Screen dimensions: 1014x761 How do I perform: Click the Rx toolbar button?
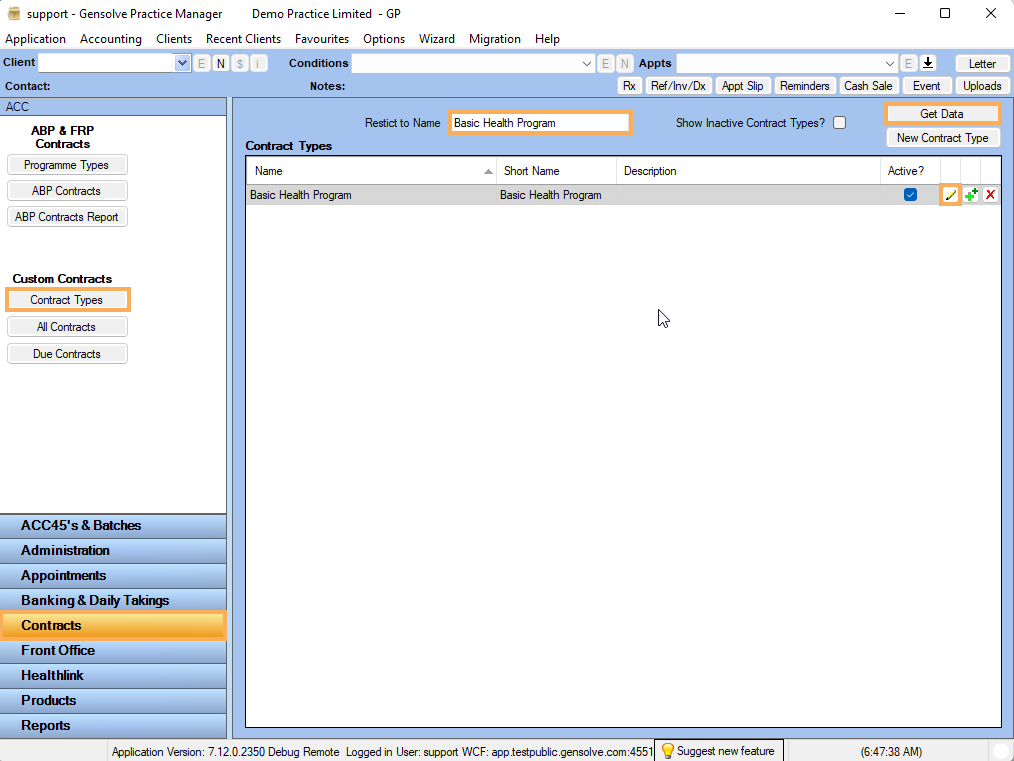point(629,86)
